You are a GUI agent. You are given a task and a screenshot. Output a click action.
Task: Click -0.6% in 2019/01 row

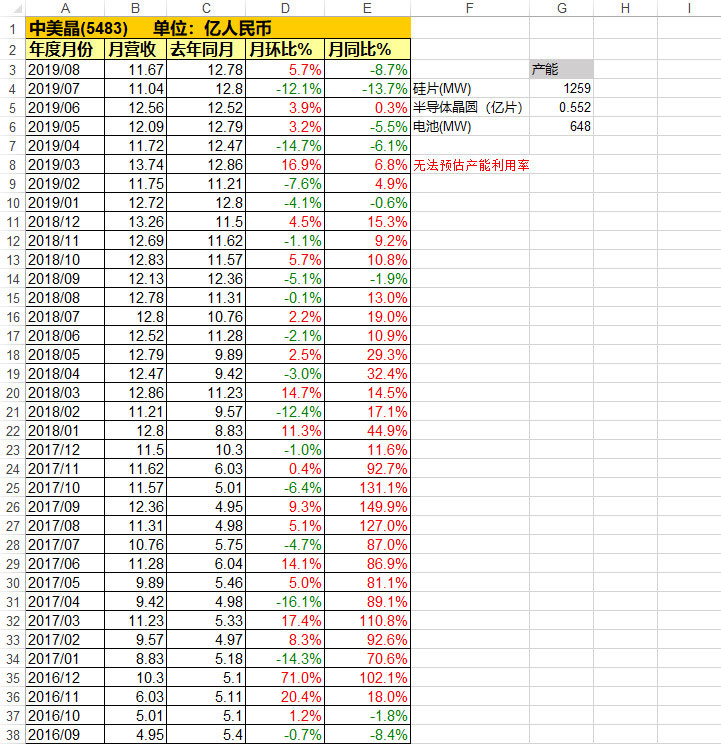click(367, 203)
